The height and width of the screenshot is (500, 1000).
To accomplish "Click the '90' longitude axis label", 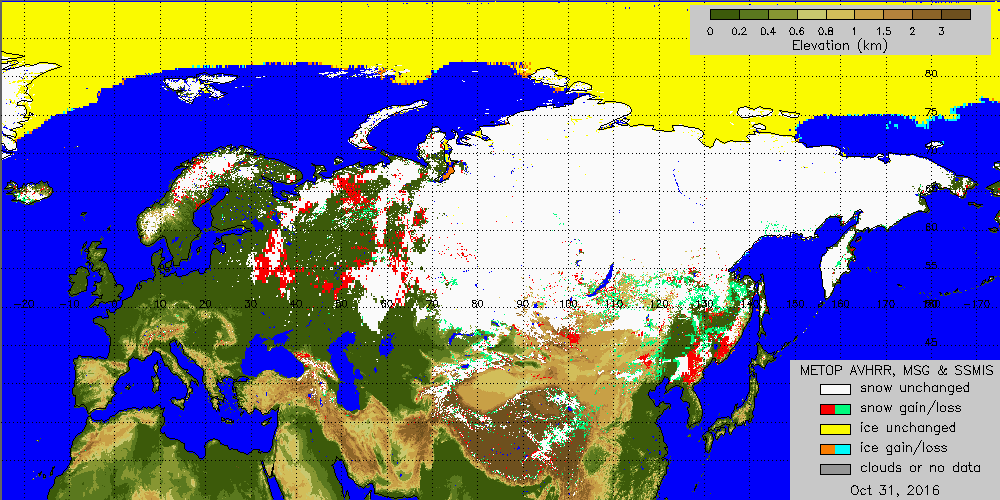I will 523,304.
